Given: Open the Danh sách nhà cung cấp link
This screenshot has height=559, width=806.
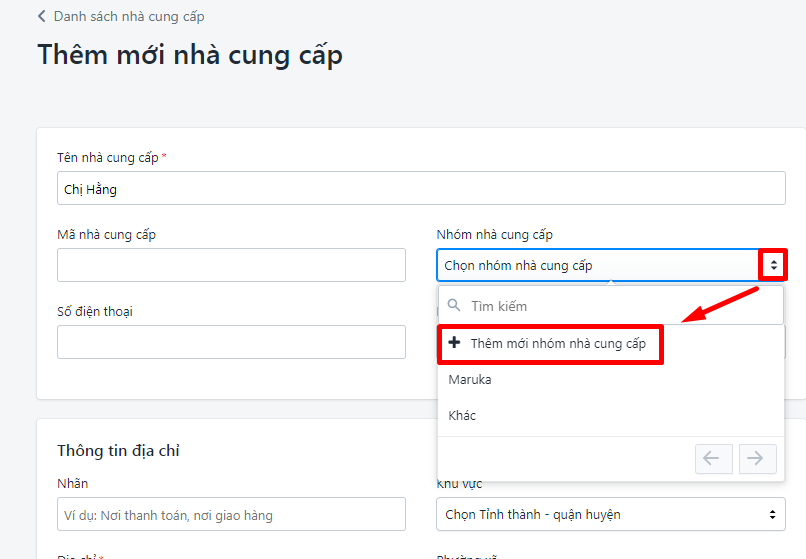Looking at the screenshot, I should (129, 17).
